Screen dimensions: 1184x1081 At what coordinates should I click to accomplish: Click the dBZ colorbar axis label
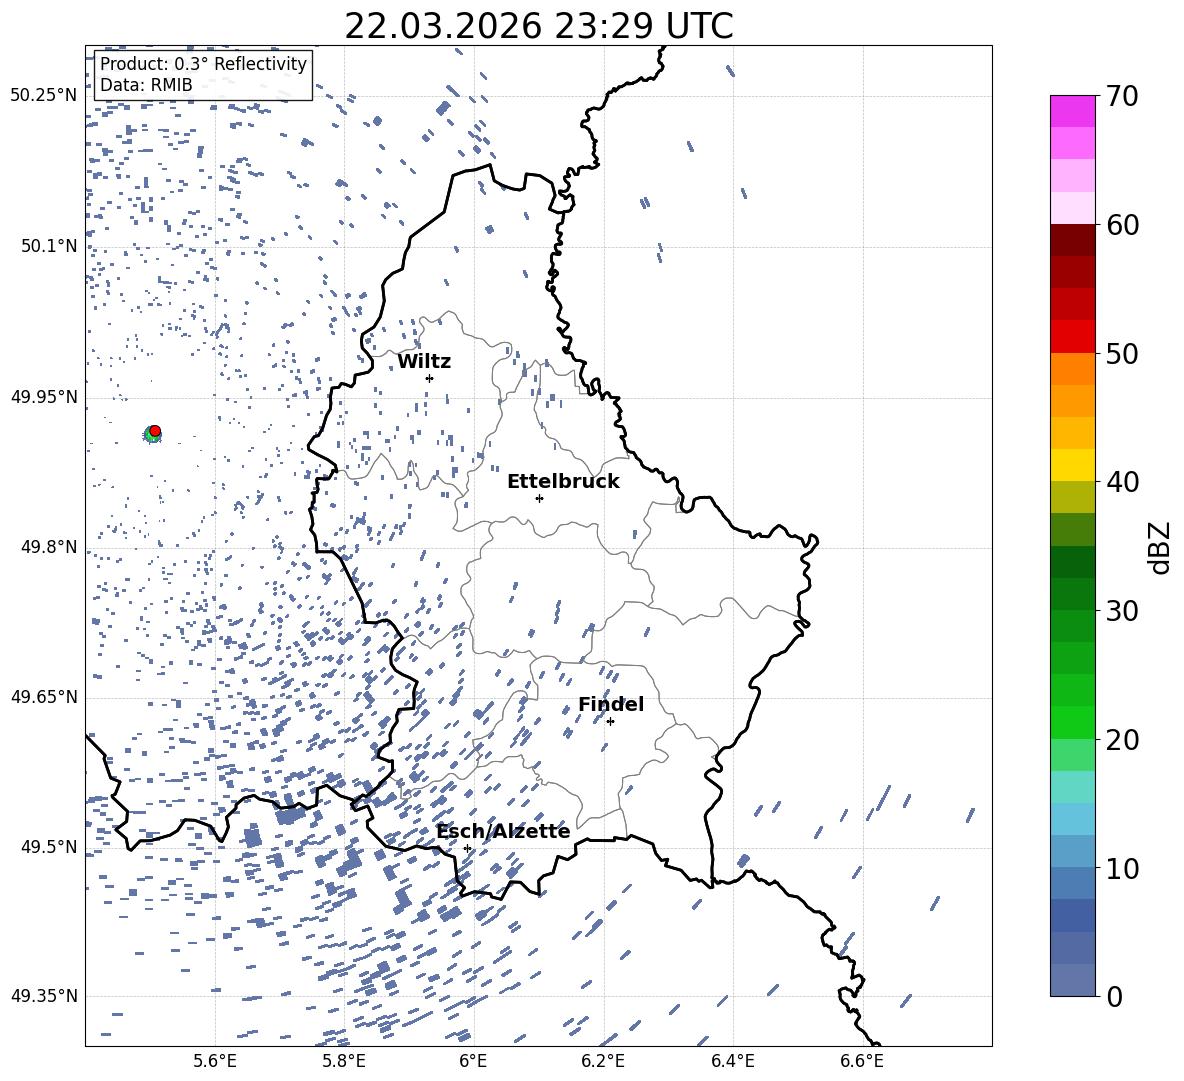pos(1159,547)
